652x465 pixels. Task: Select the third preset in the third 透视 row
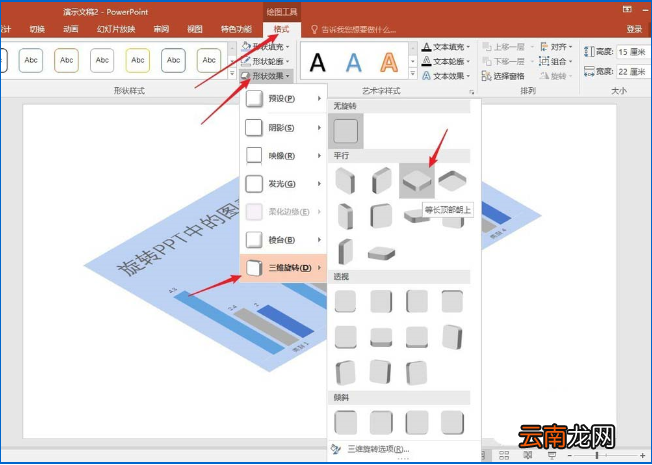(417, 373)
